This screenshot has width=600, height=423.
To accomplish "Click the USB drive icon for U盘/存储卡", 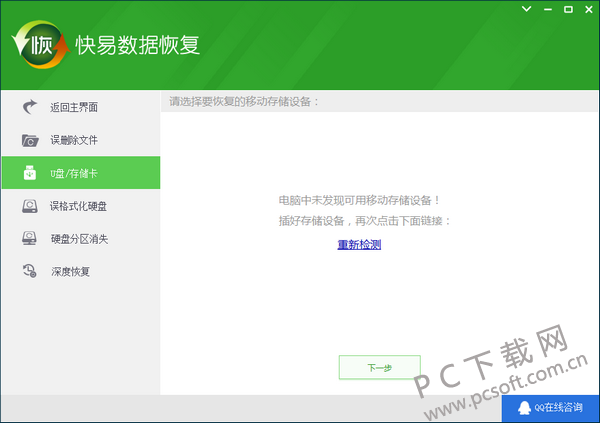I will (x=30, y=173).
